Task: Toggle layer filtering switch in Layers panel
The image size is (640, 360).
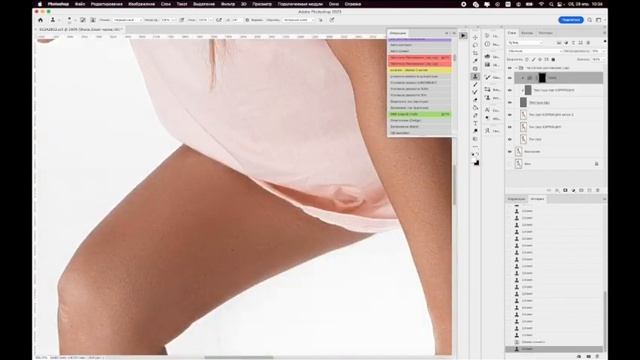Action: pos(605,41)
